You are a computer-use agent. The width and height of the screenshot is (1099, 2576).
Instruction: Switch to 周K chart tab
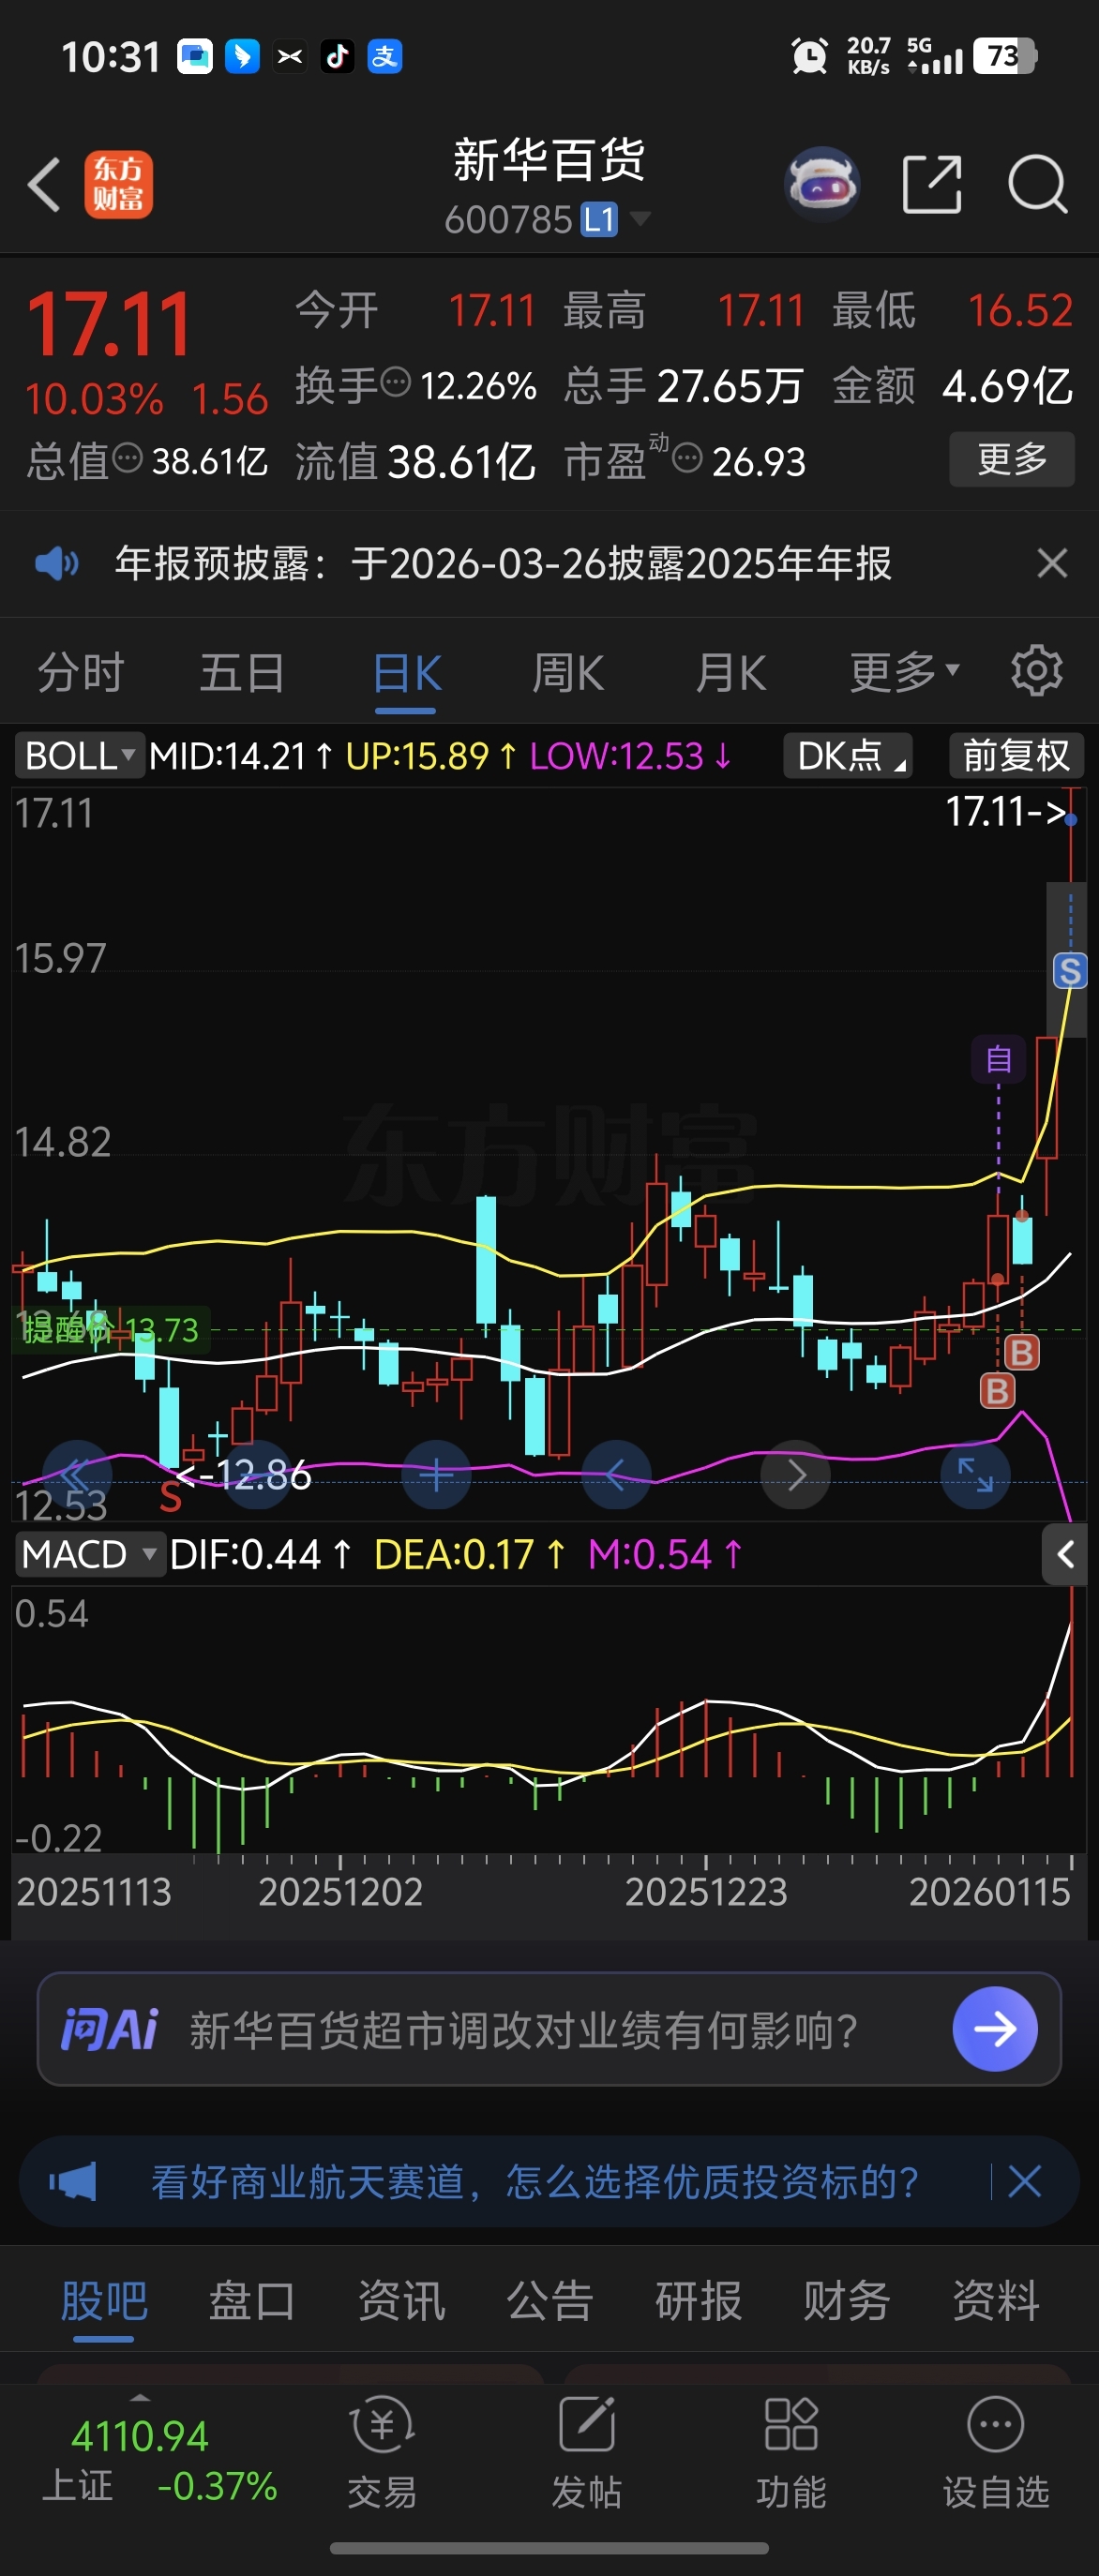point(567,673)
